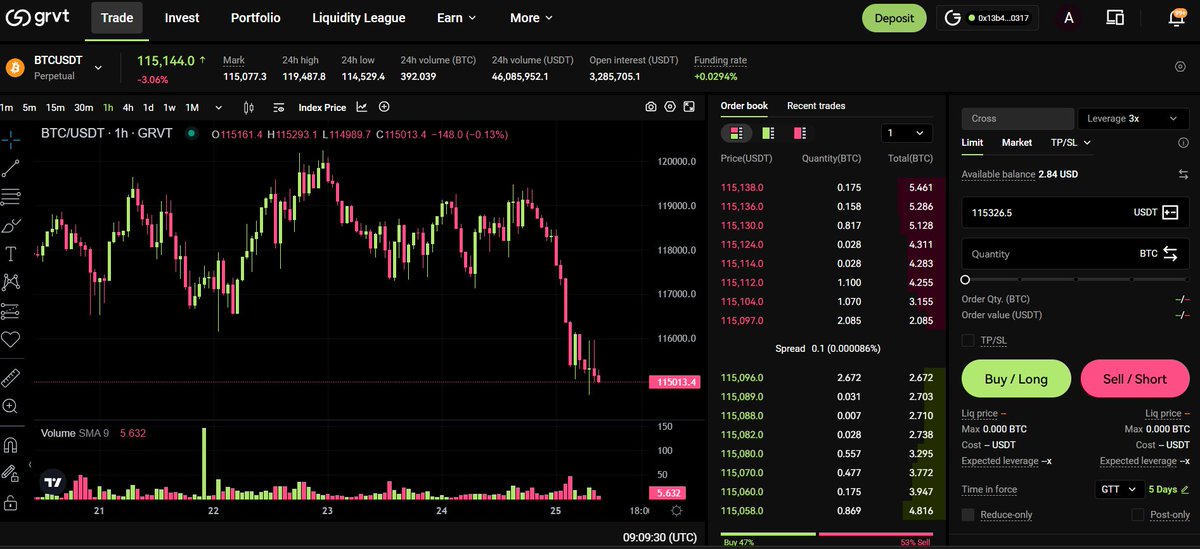The height and width of the screenshot is (549, 1200).
Task: Open the indicators chart icon
Action: (361, 107)
